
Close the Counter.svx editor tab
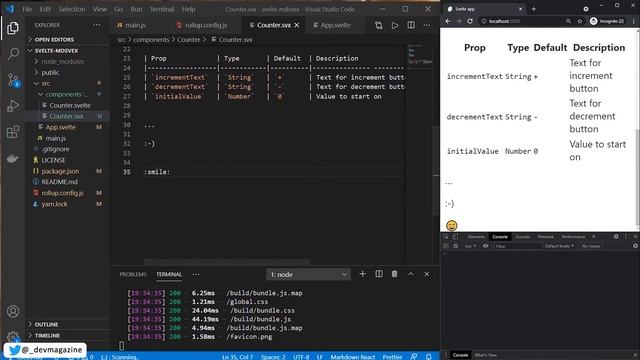point(297,25)
